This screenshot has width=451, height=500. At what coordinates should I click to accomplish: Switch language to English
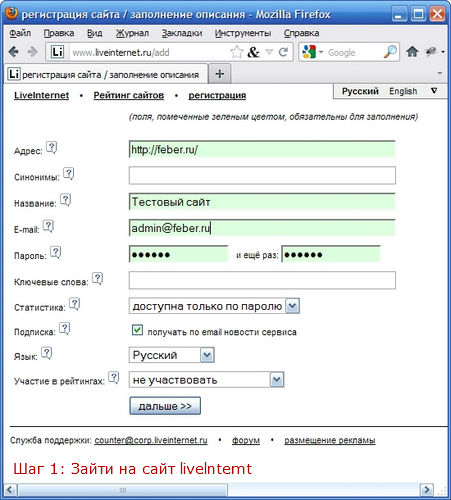(x=403, y=91)
